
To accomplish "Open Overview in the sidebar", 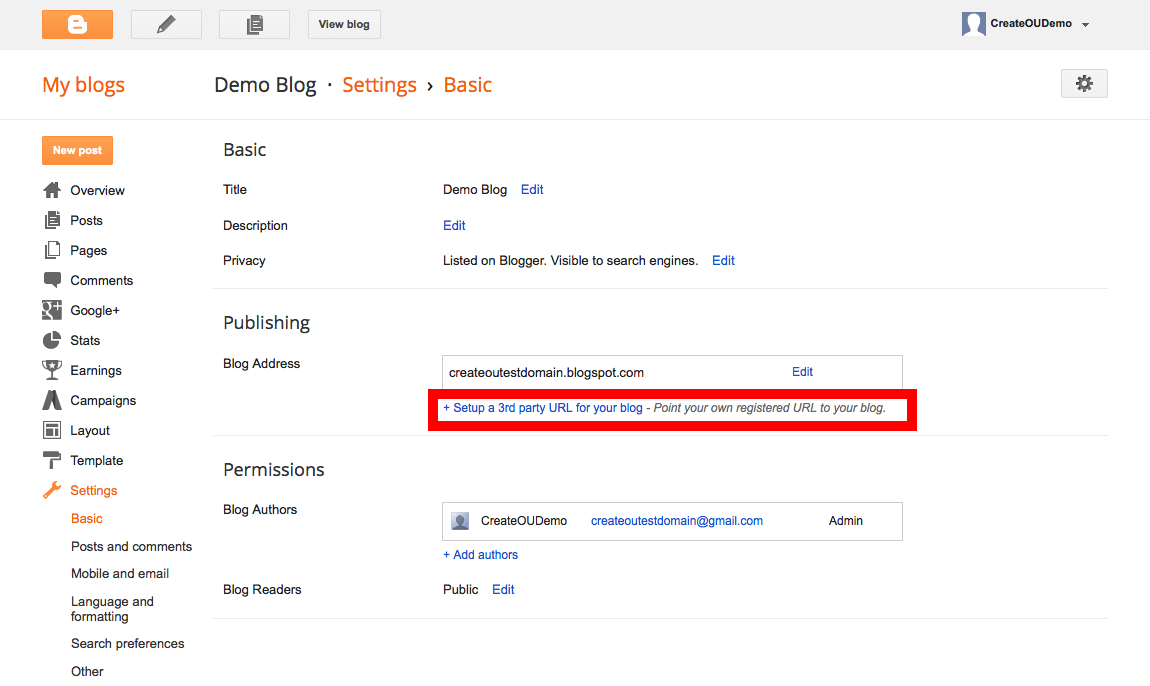I will click(x=98, y=191).
